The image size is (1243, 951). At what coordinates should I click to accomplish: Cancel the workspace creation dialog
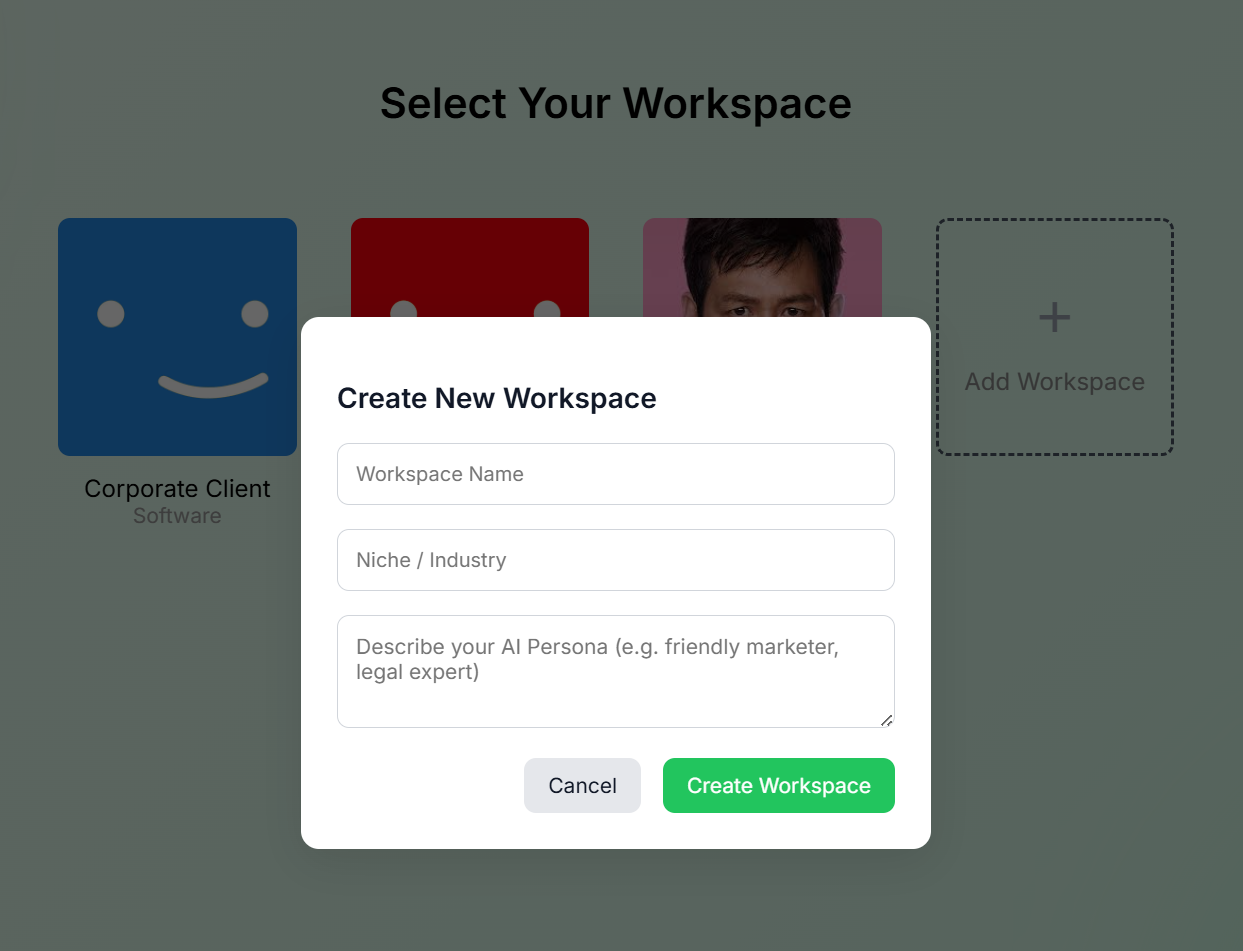pos(582,785)
